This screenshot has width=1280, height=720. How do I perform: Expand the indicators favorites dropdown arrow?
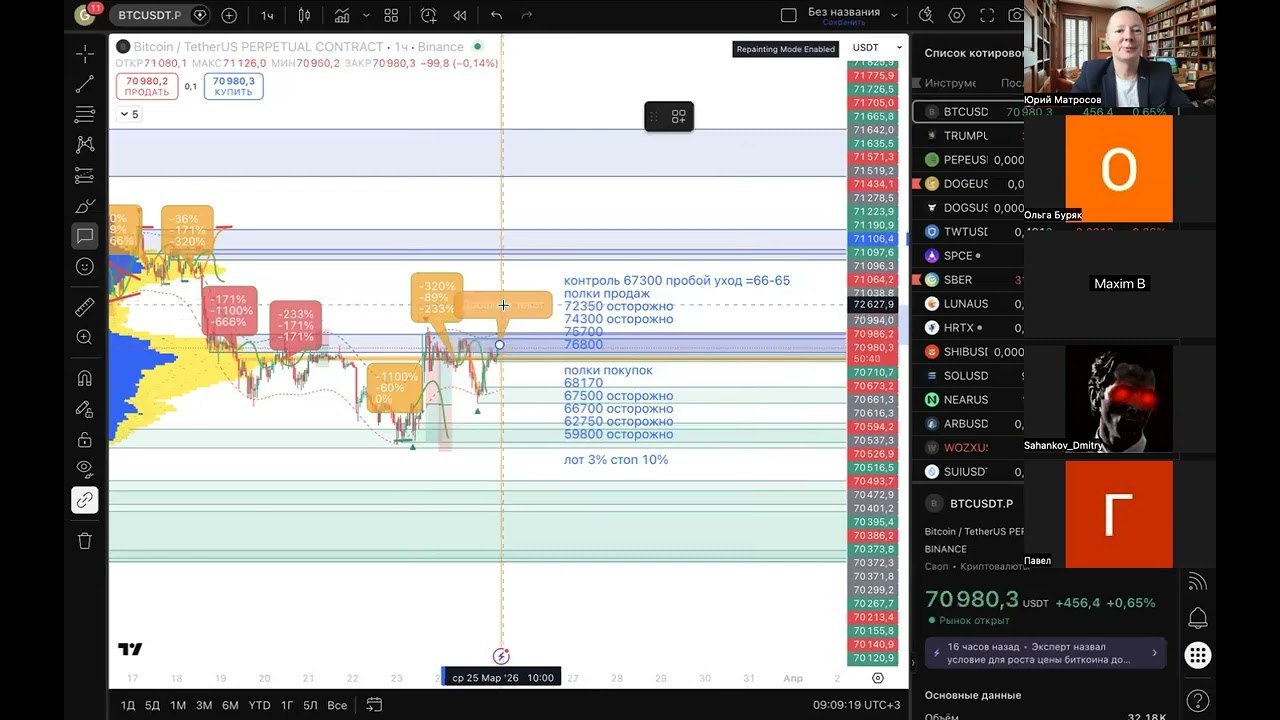point(367,15)
